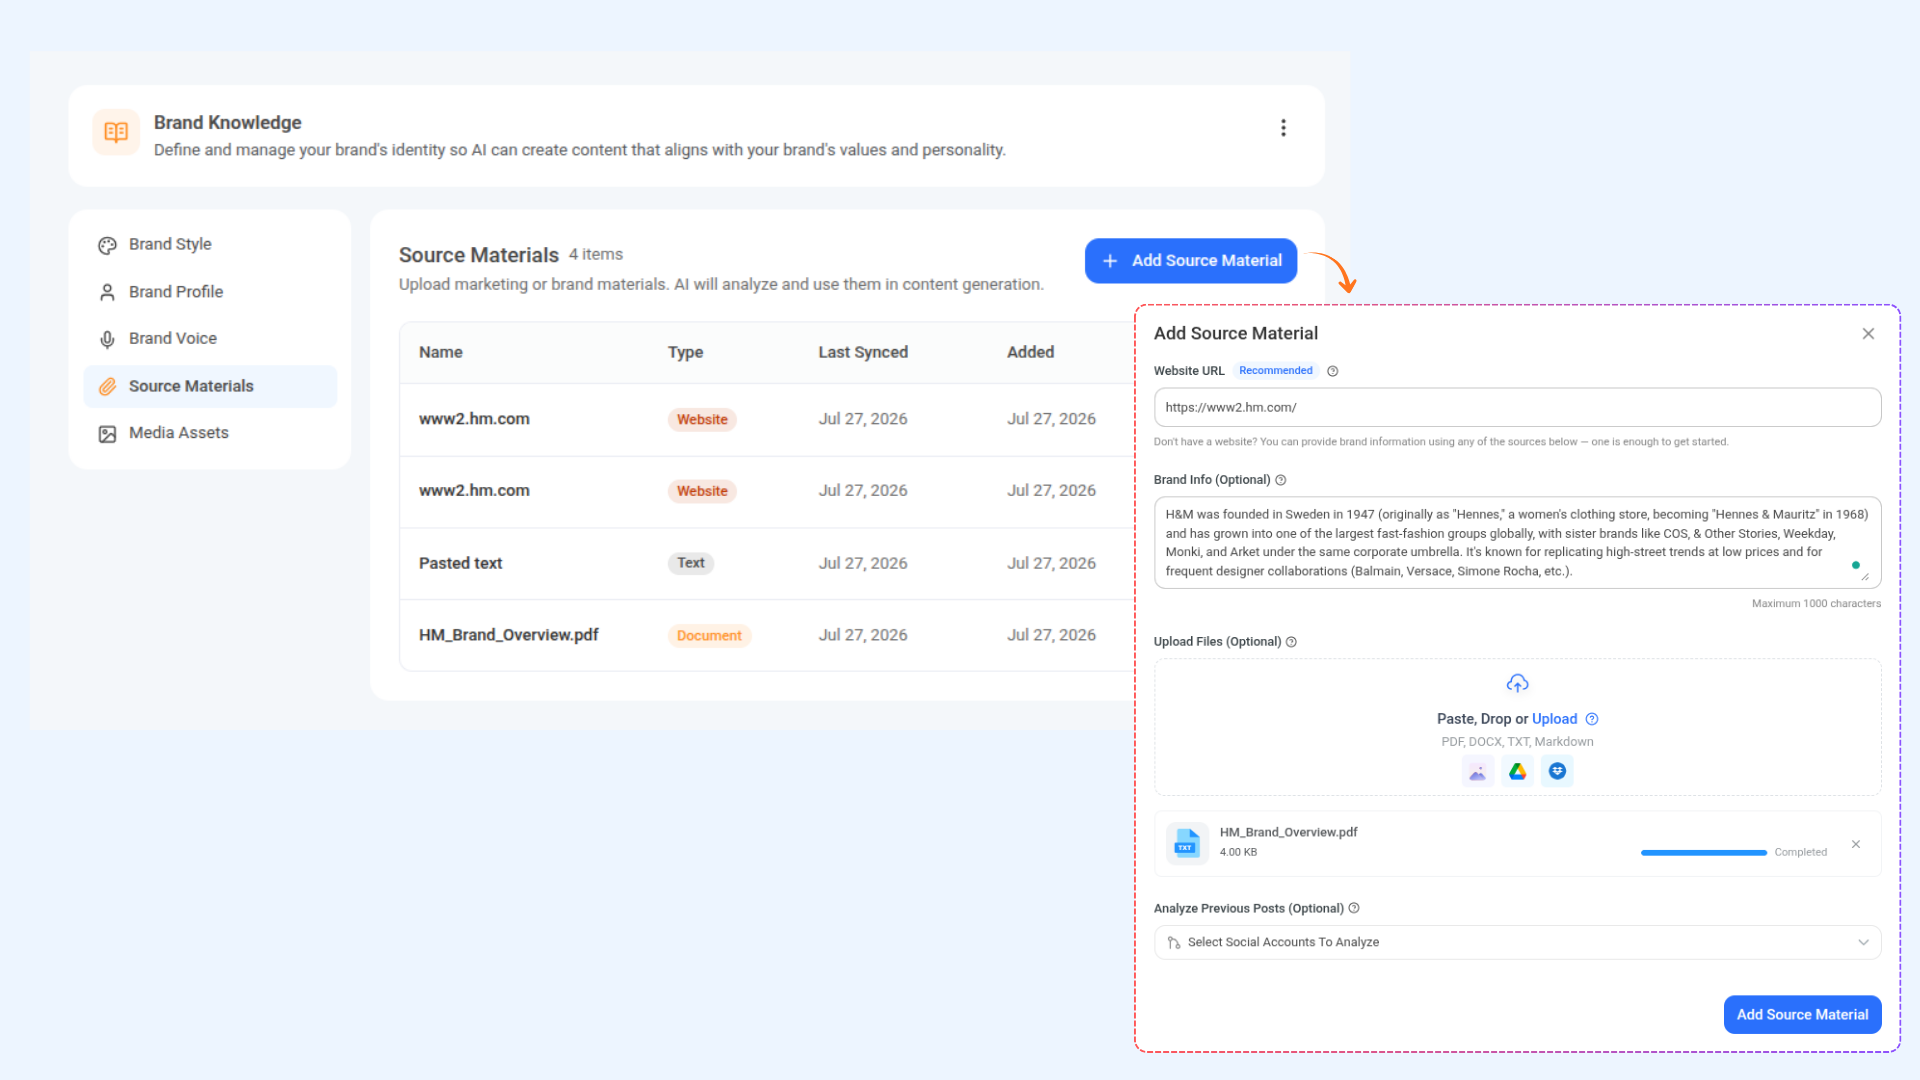Image resolution: width=1920 pixels, height=1080 pixels.
Task: Navigate to the Media Assets section
Action: pyautogui.click(x=210, y=433)
